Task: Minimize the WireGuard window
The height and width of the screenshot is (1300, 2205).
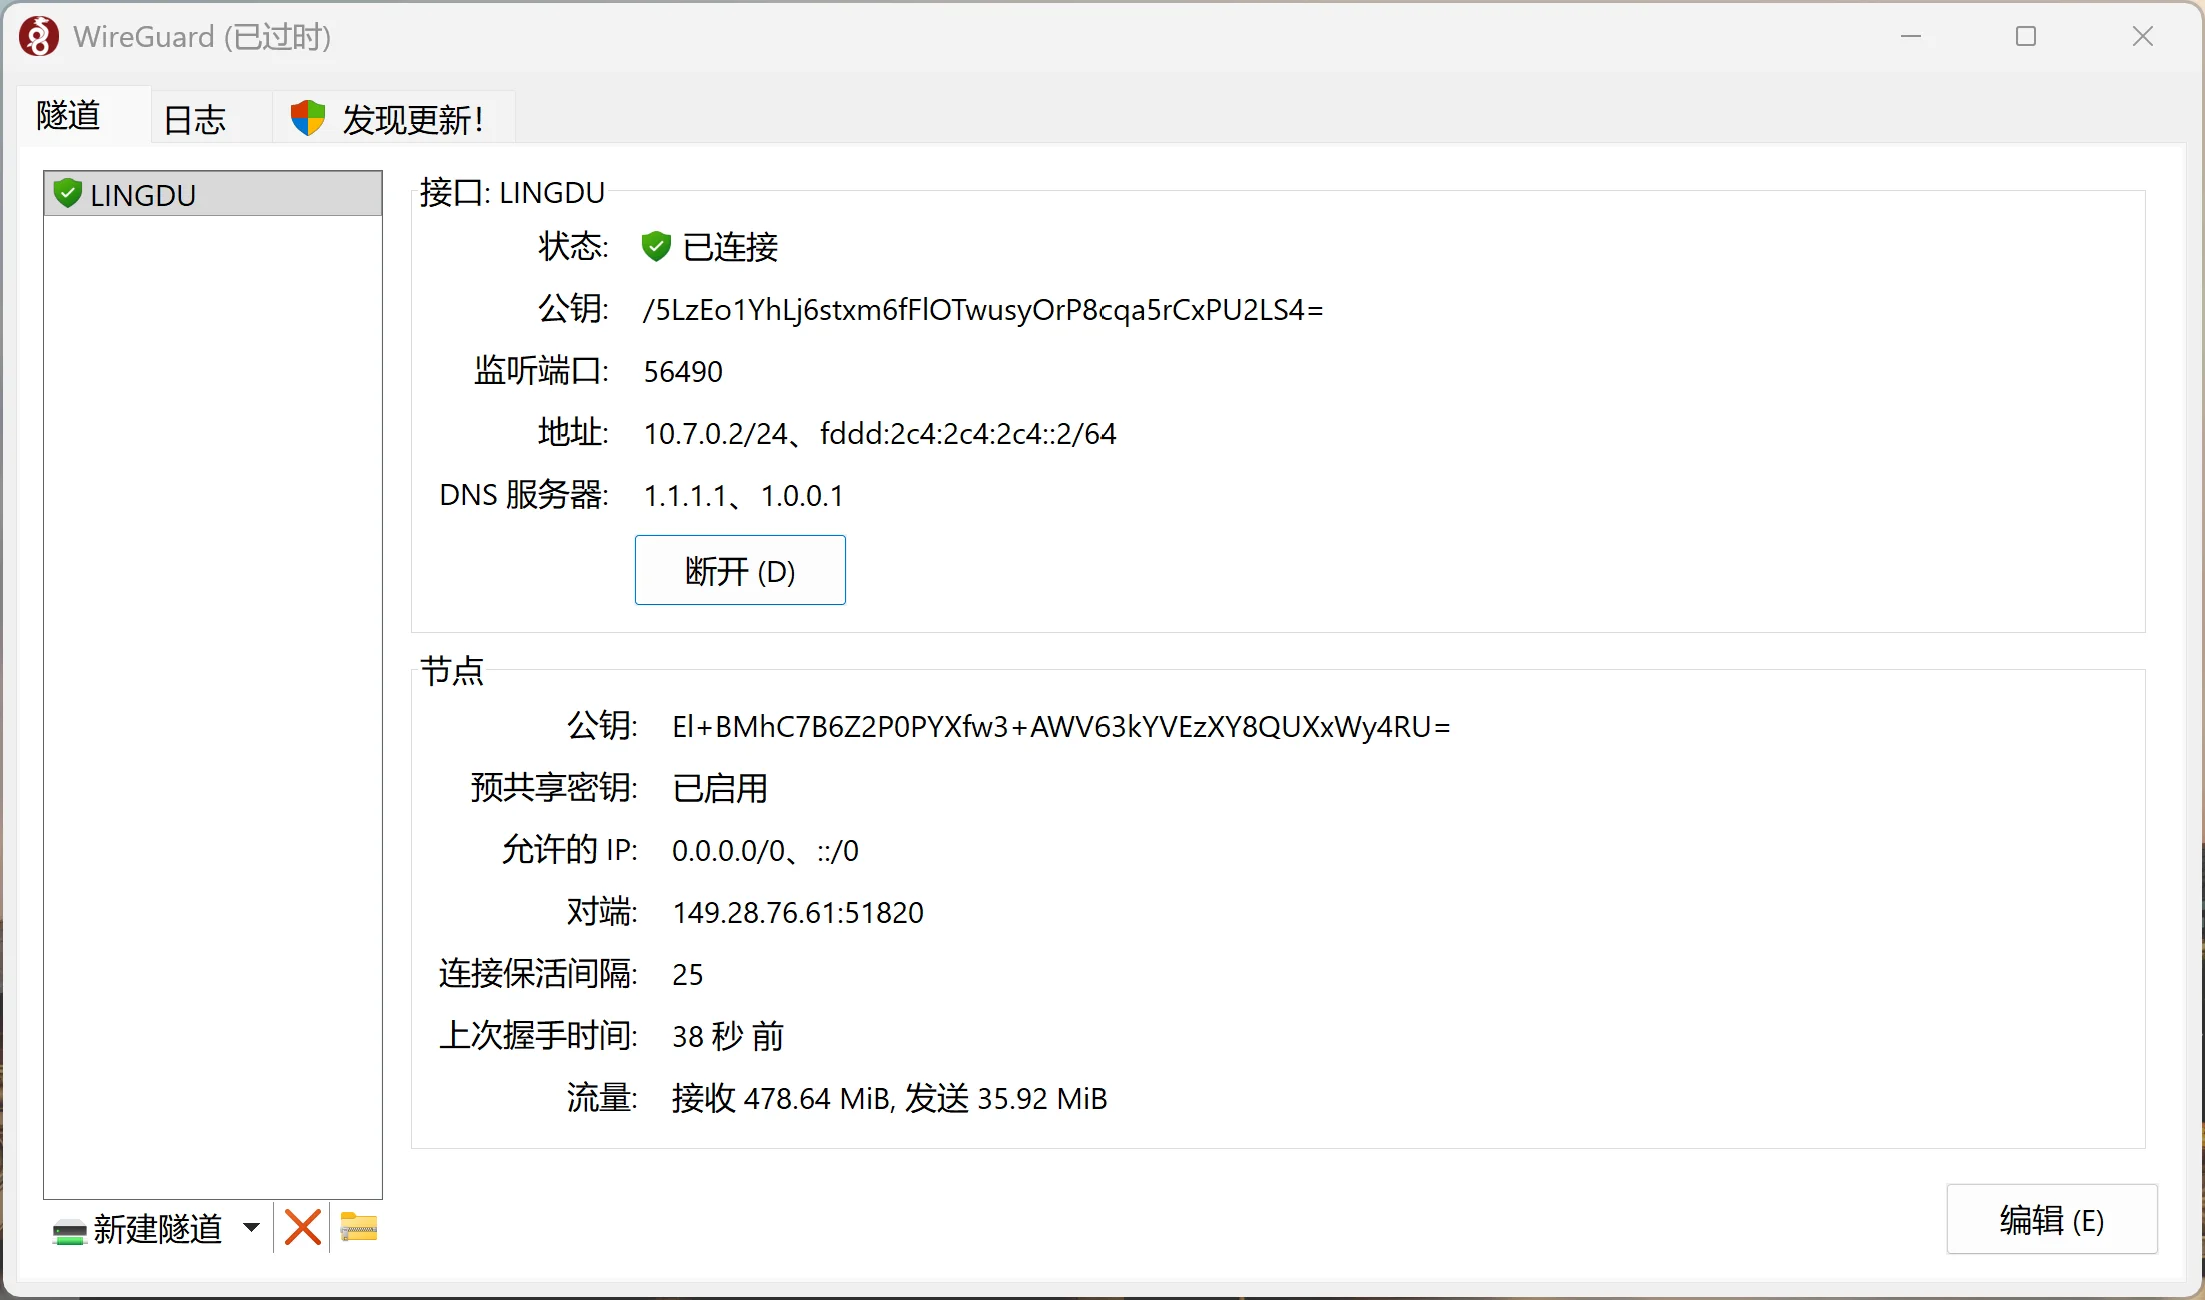Action: pos(1911,37)
